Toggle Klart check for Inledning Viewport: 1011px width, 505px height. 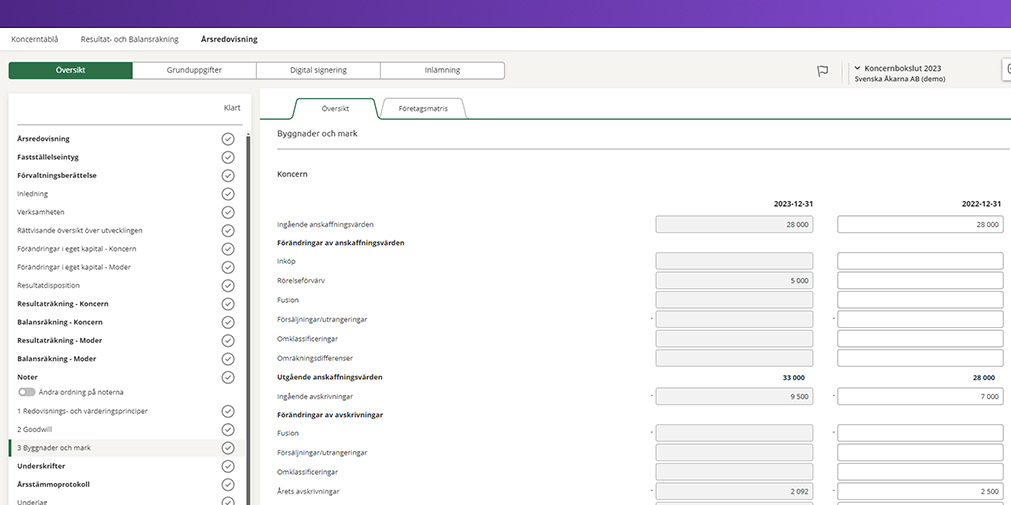coord(228,194)
